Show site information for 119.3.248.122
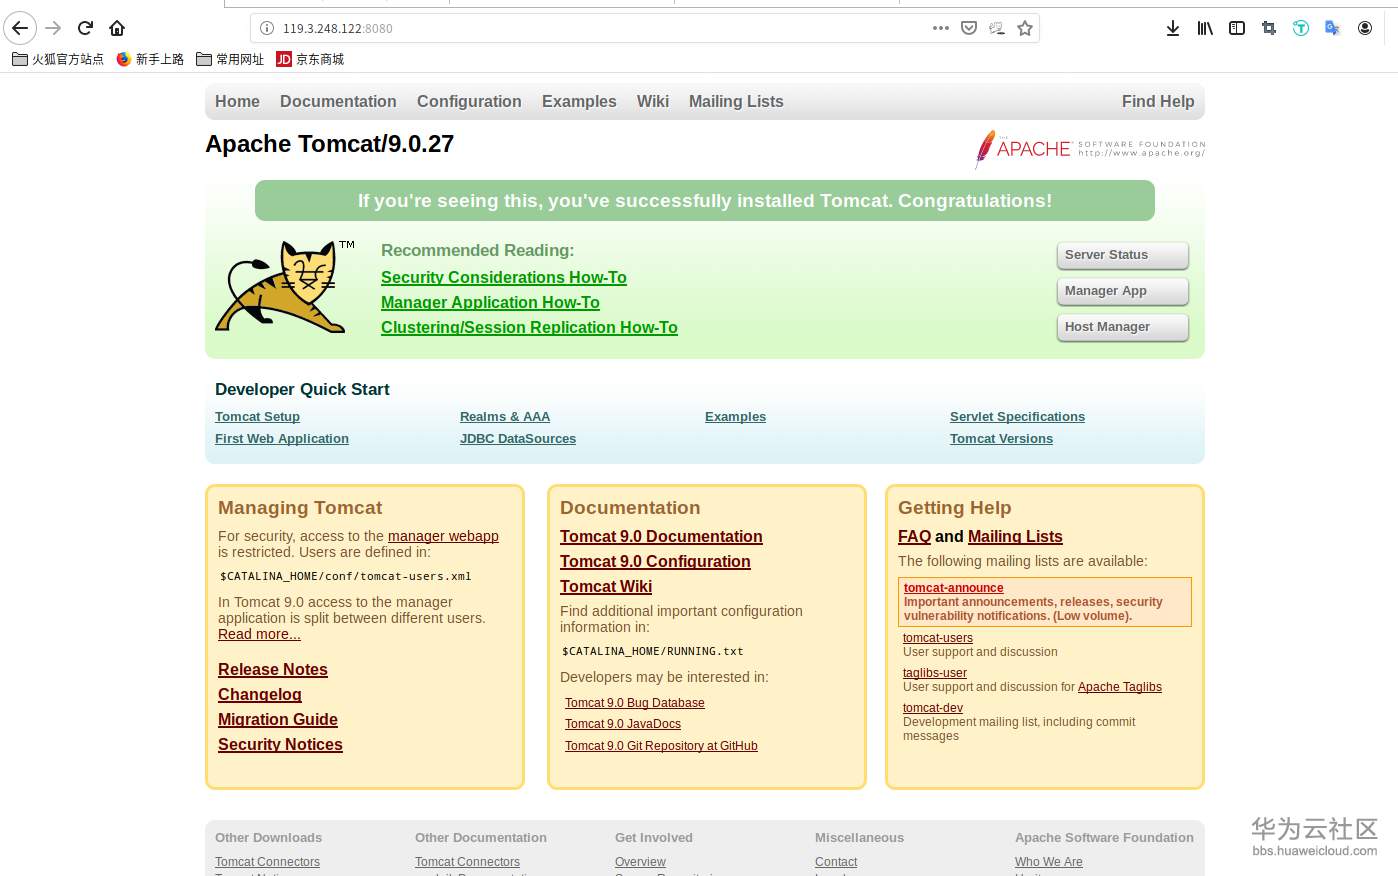 (267, 28)
